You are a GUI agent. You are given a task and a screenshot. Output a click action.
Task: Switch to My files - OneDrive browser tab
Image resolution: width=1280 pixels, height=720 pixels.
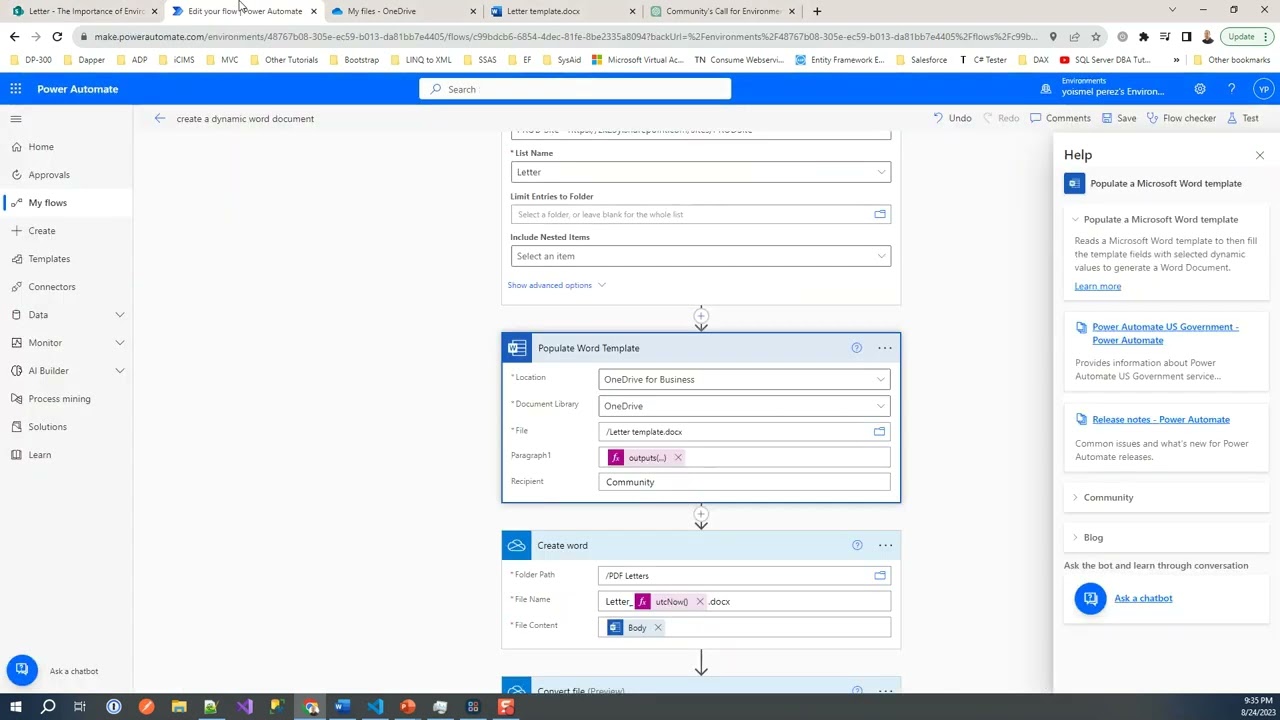pos(402,11)
